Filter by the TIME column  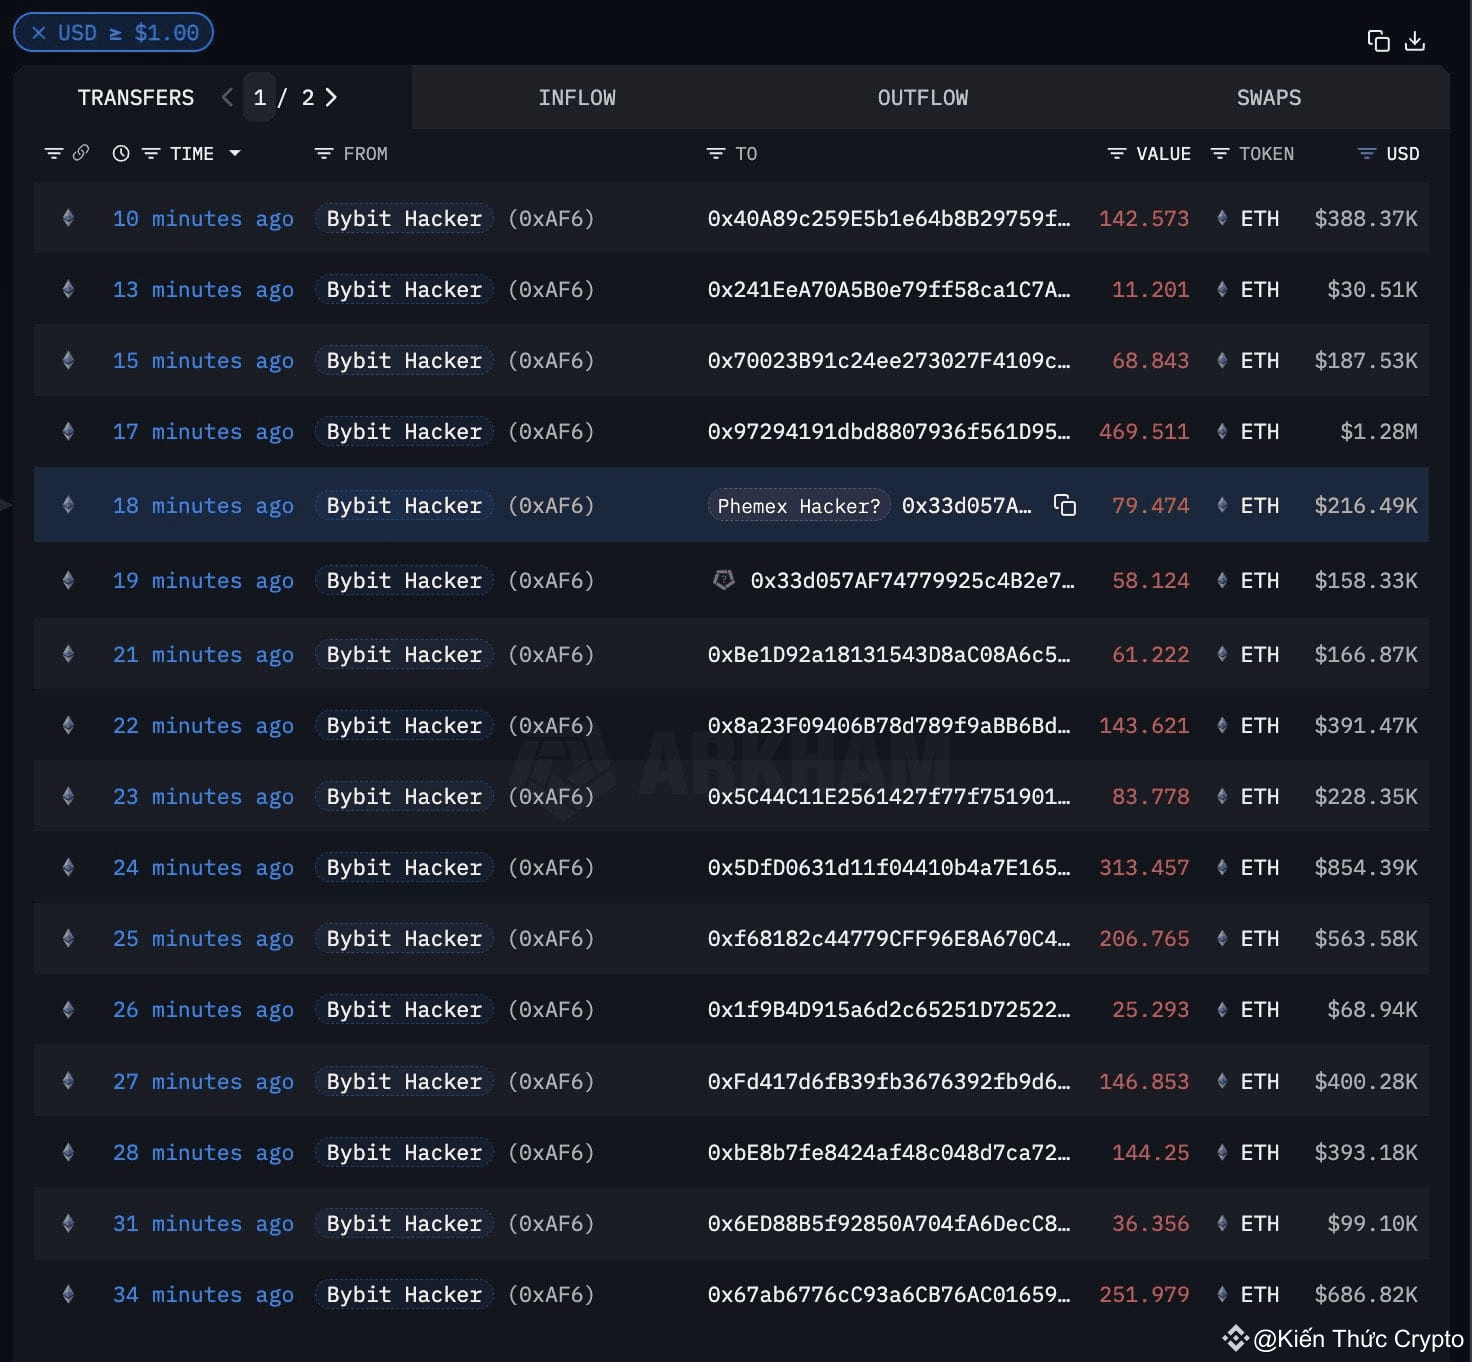point(151,153)
